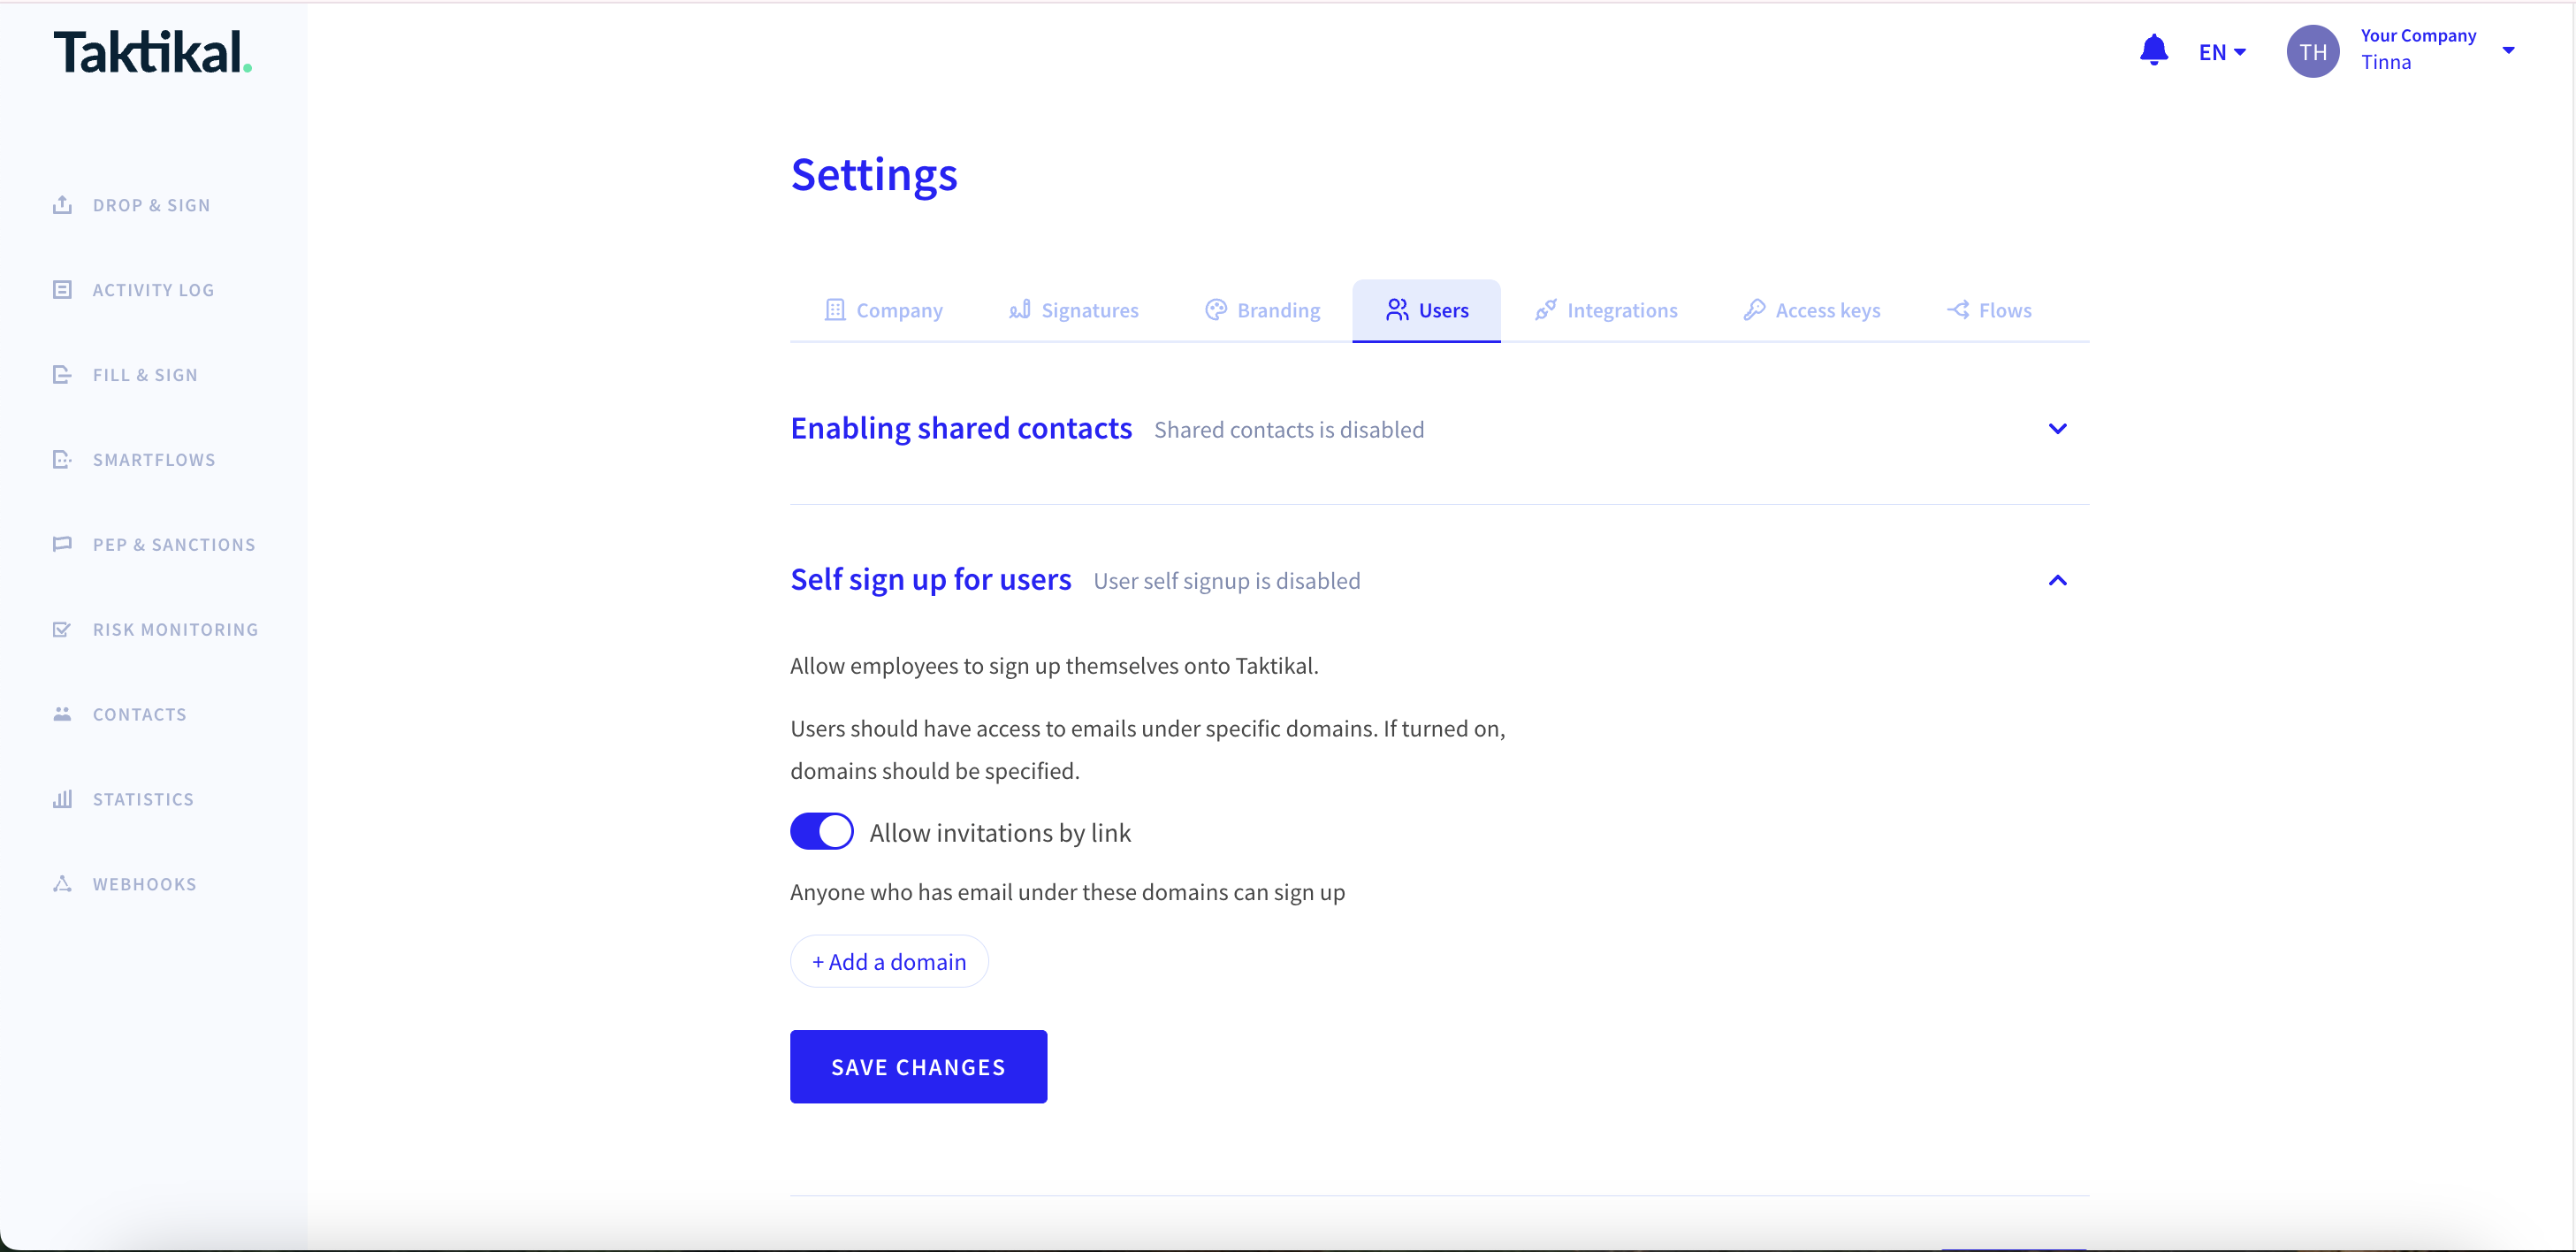Open the Integrations tab

pos(1606,310)
